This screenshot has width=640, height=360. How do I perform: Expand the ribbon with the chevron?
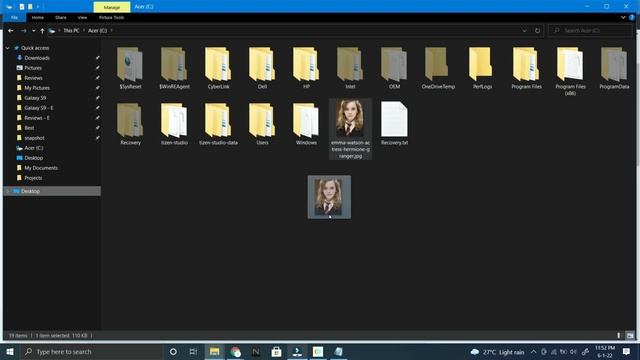point(623,18)
